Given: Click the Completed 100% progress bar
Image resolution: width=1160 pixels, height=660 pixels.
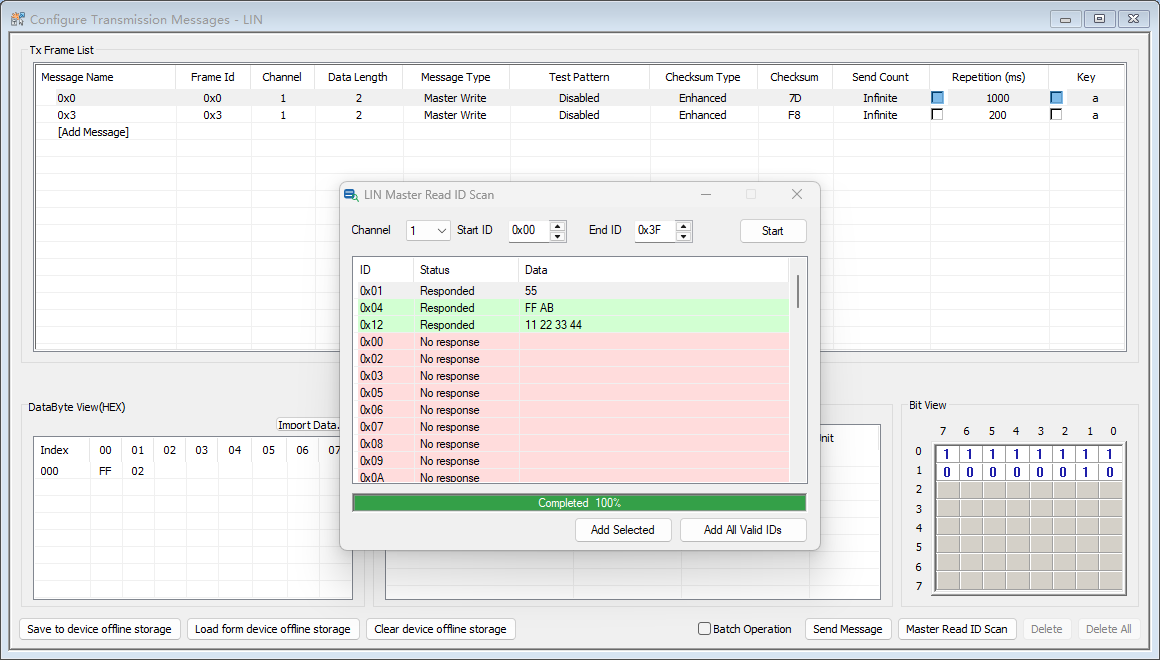Looking at the screenshot, I should point(579,503).
